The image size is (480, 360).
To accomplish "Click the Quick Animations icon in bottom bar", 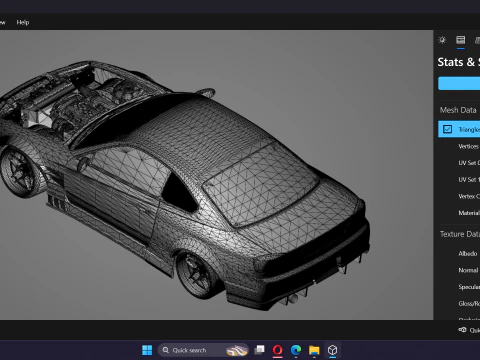I will tap(462, 330).
